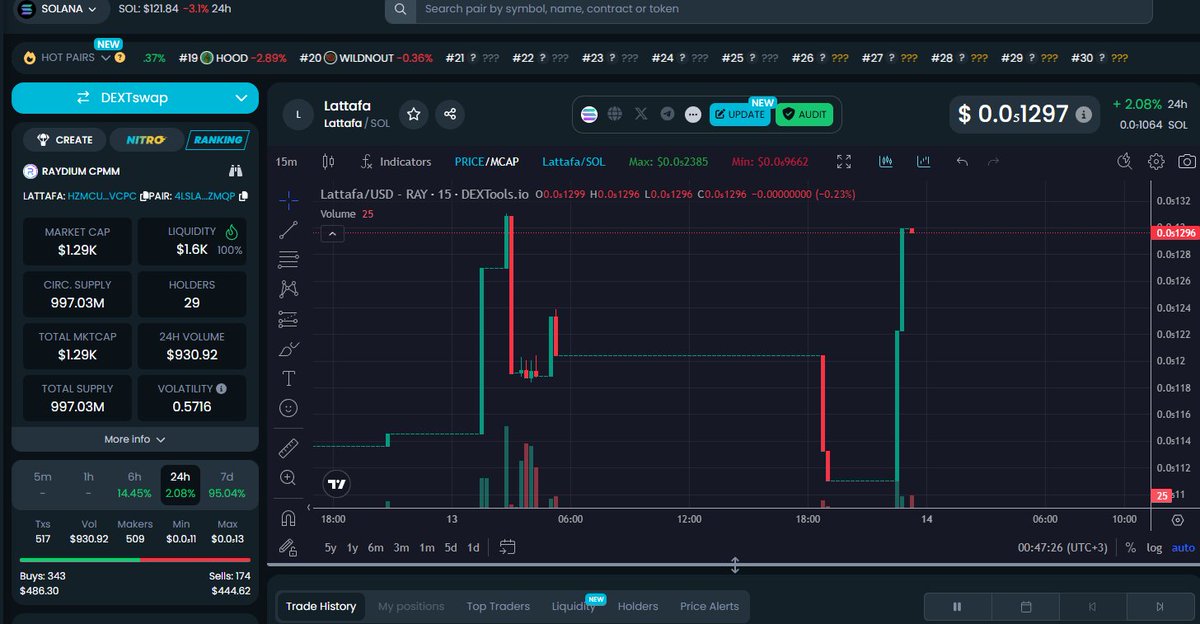Open the Indicators menu

coord(396,162)
